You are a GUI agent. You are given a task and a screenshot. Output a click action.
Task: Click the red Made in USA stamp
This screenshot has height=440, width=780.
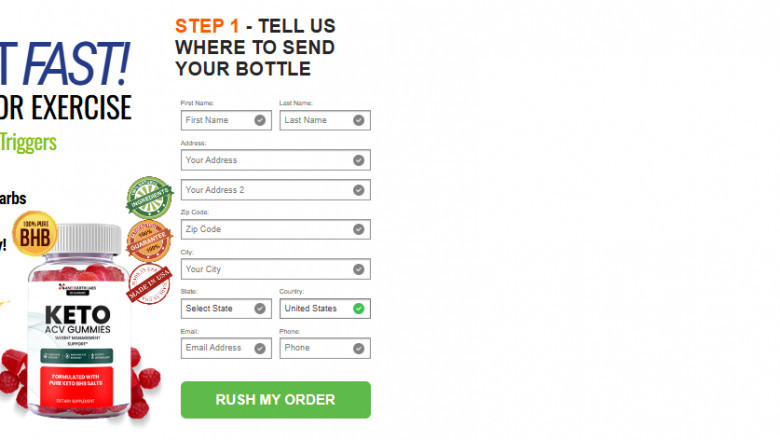click(x=150, y=284)
